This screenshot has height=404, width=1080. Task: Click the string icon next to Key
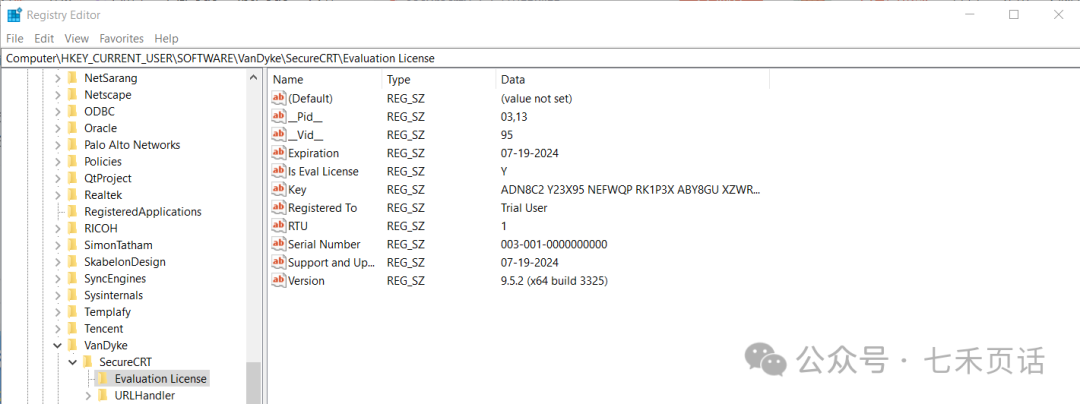pyautogui.click(x=279, y=190)
